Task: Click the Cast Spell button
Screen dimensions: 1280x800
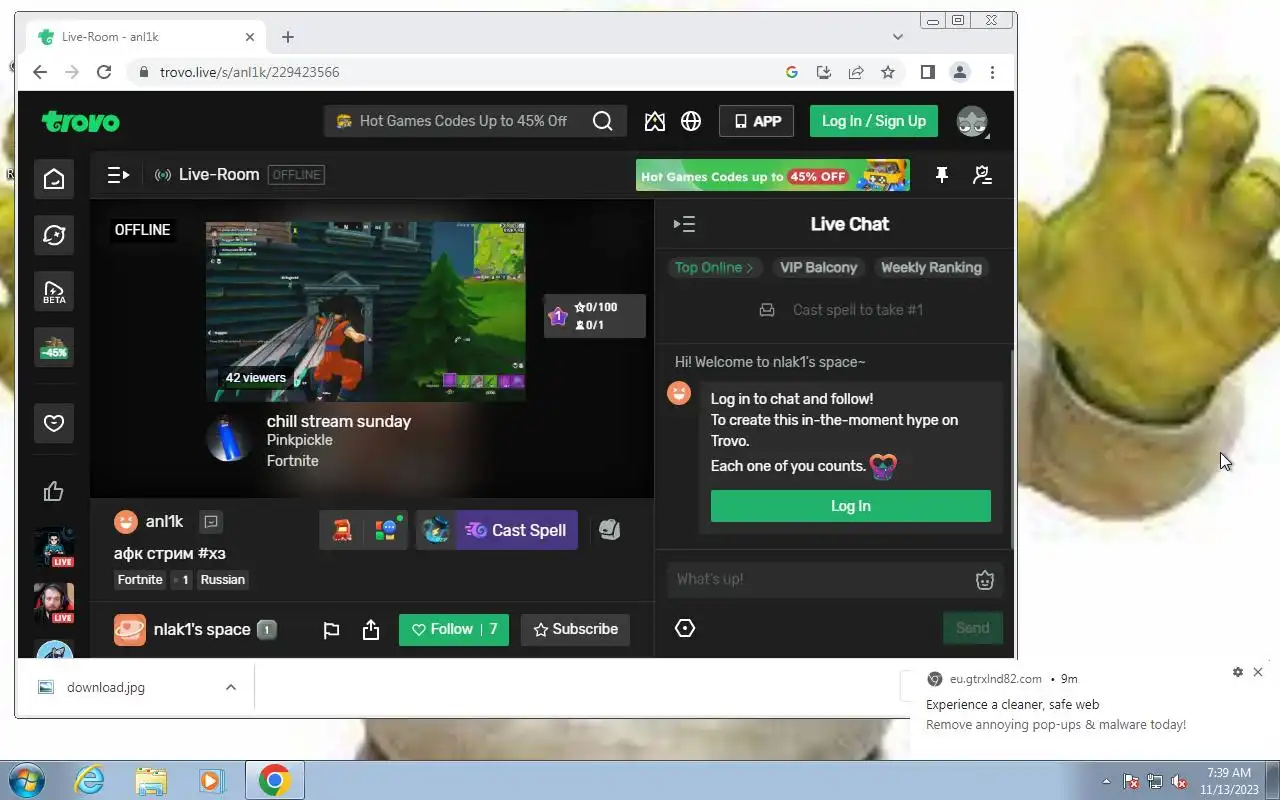Action: [x=517, y=530]
